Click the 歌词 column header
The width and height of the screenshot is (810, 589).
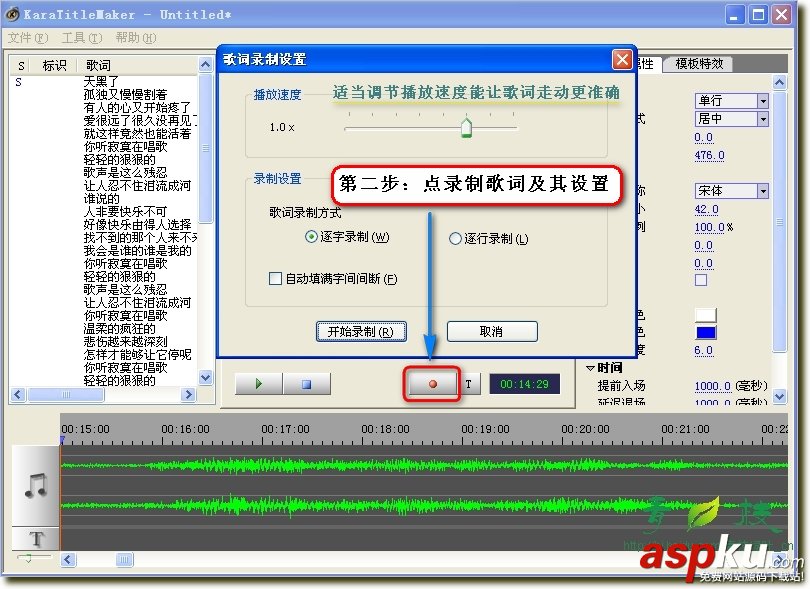tap(98, 66)
